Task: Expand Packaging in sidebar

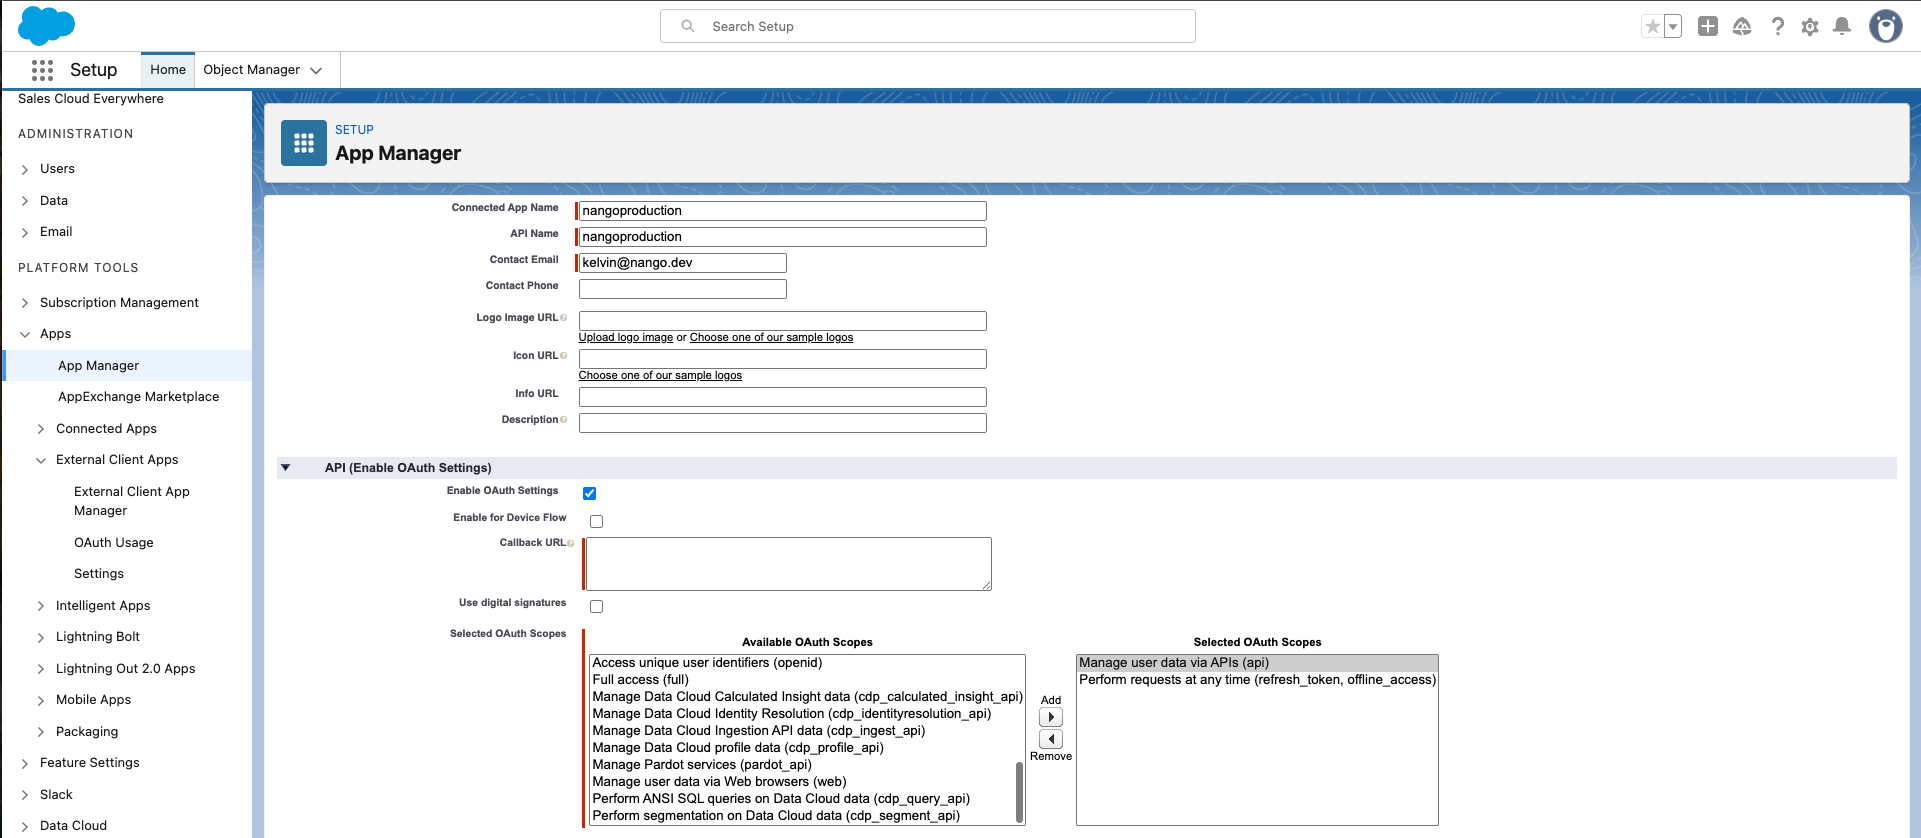Action: coord(41,732)
